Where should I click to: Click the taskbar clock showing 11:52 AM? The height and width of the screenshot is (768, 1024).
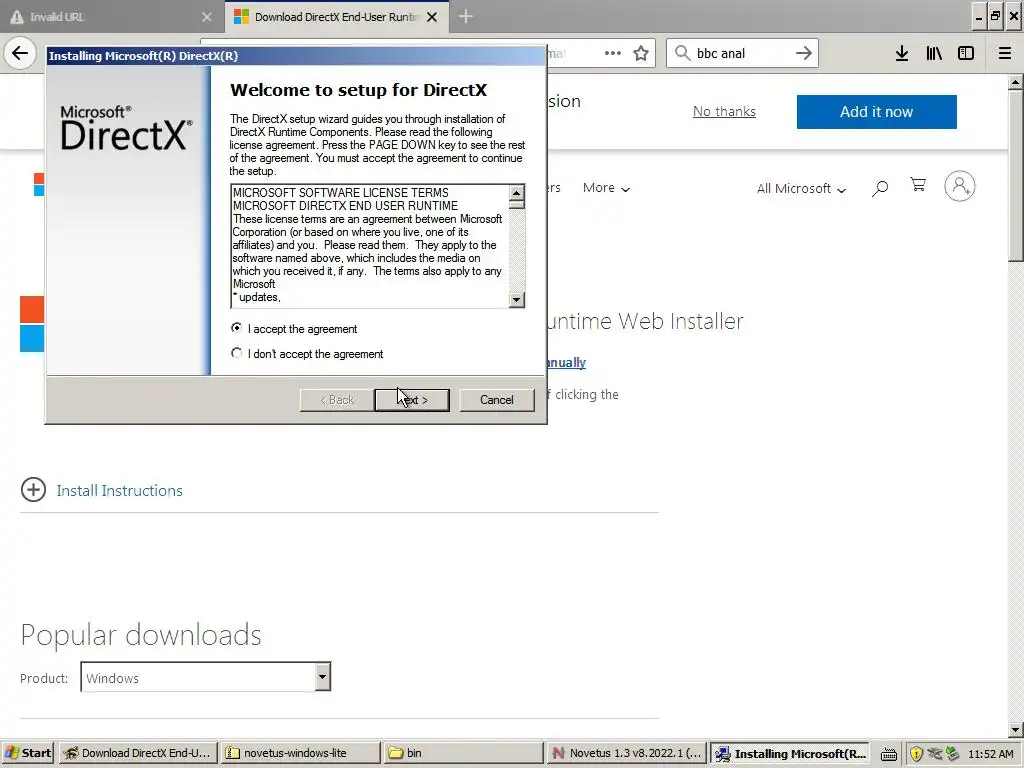tap(991, 754)
